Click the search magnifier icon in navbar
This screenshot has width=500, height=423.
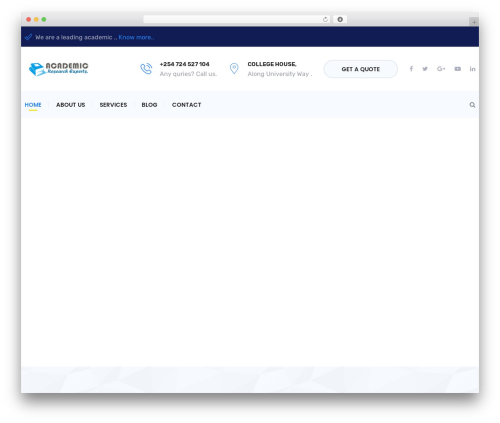click(x=472, y=105)
